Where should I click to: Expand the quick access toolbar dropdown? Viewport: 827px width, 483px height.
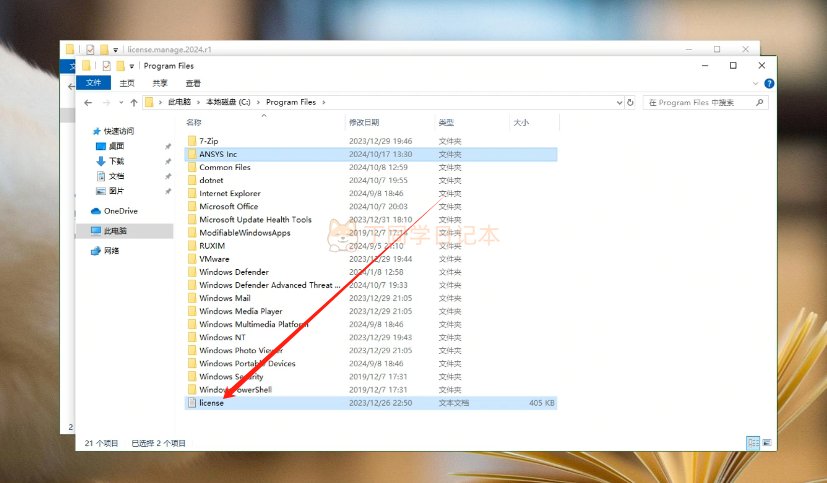(x=131, y=66)
